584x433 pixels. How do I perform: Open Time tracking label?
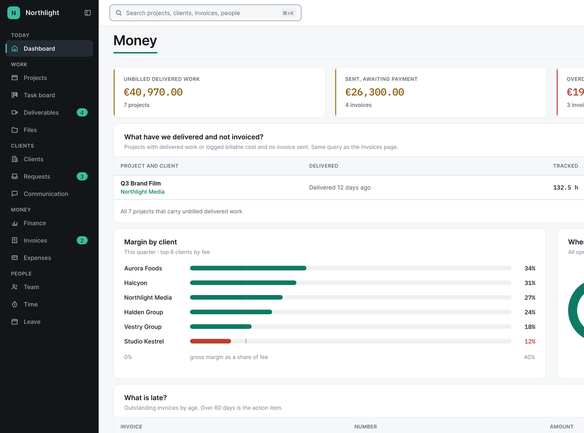pos(31,305)
